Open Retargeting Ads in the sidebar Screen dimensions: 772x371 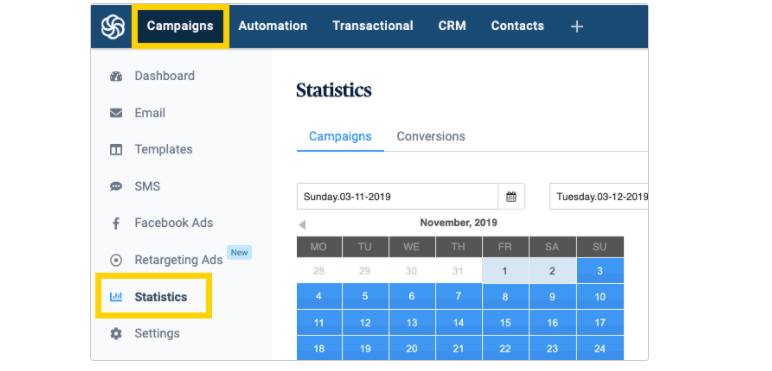coord(179,260)
